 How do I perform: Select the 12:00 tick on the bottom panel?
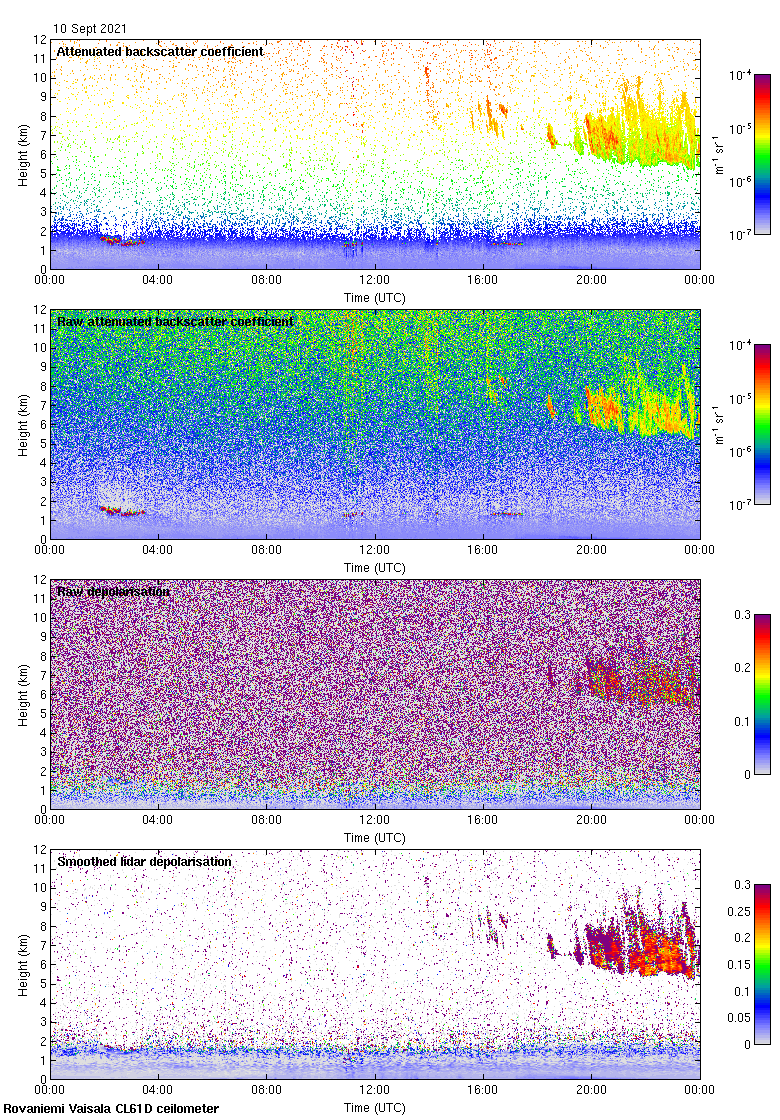pyautogui.click(x=375, y=1089)
